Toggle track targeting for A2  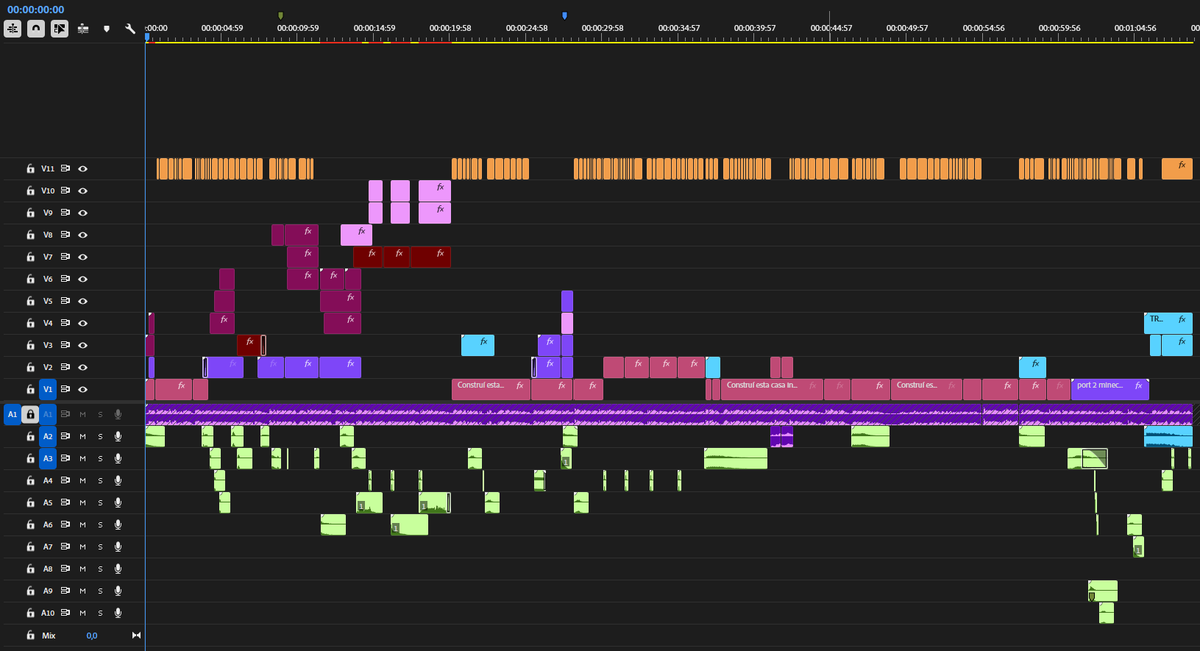pos(47,436)
